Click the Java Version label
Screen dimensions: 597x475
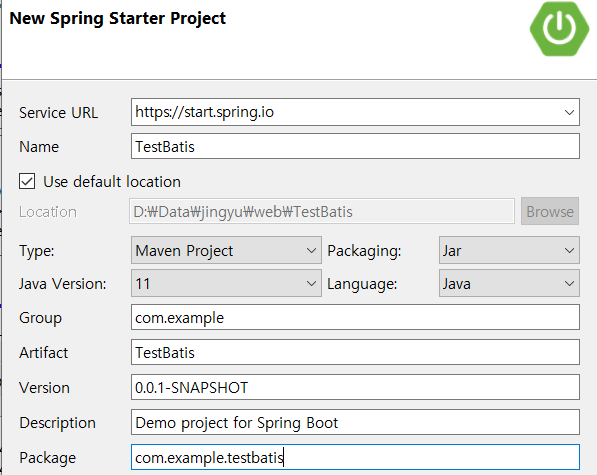point(63,284)
